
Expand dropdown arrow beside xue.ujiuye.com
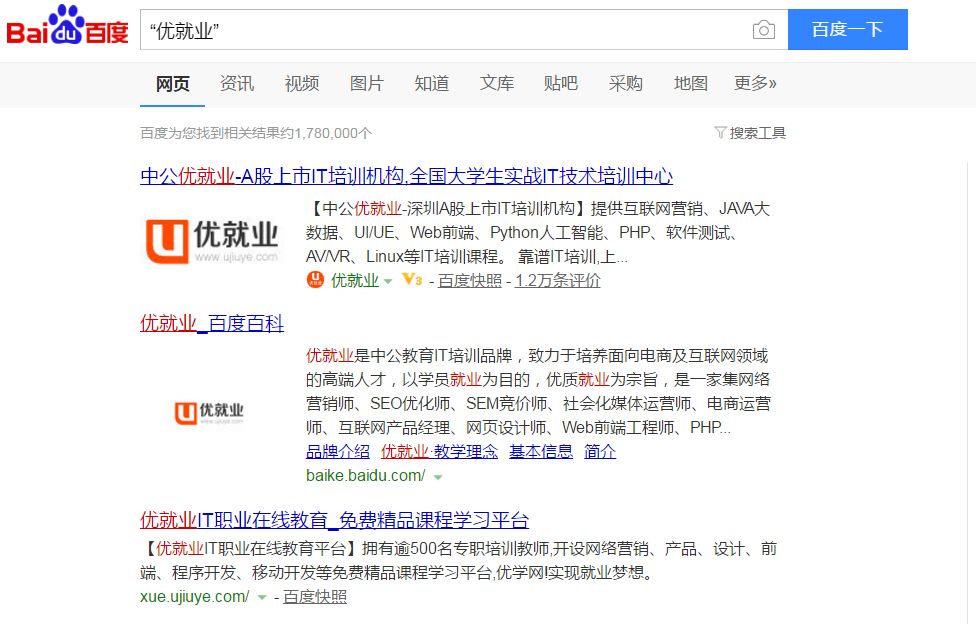(262, 597)
